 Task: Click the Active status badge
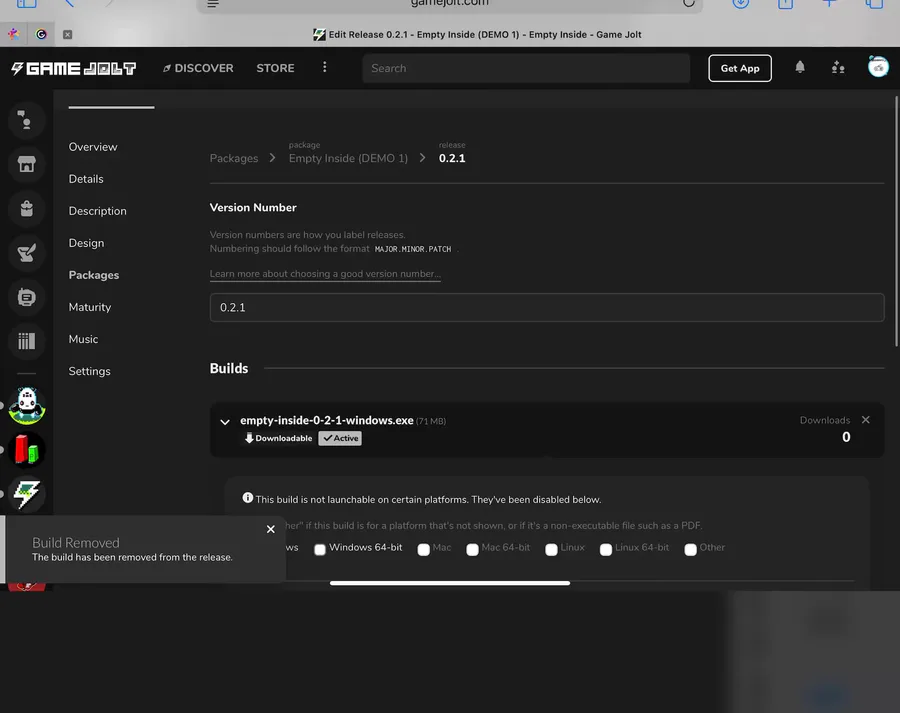pos(340,438)
